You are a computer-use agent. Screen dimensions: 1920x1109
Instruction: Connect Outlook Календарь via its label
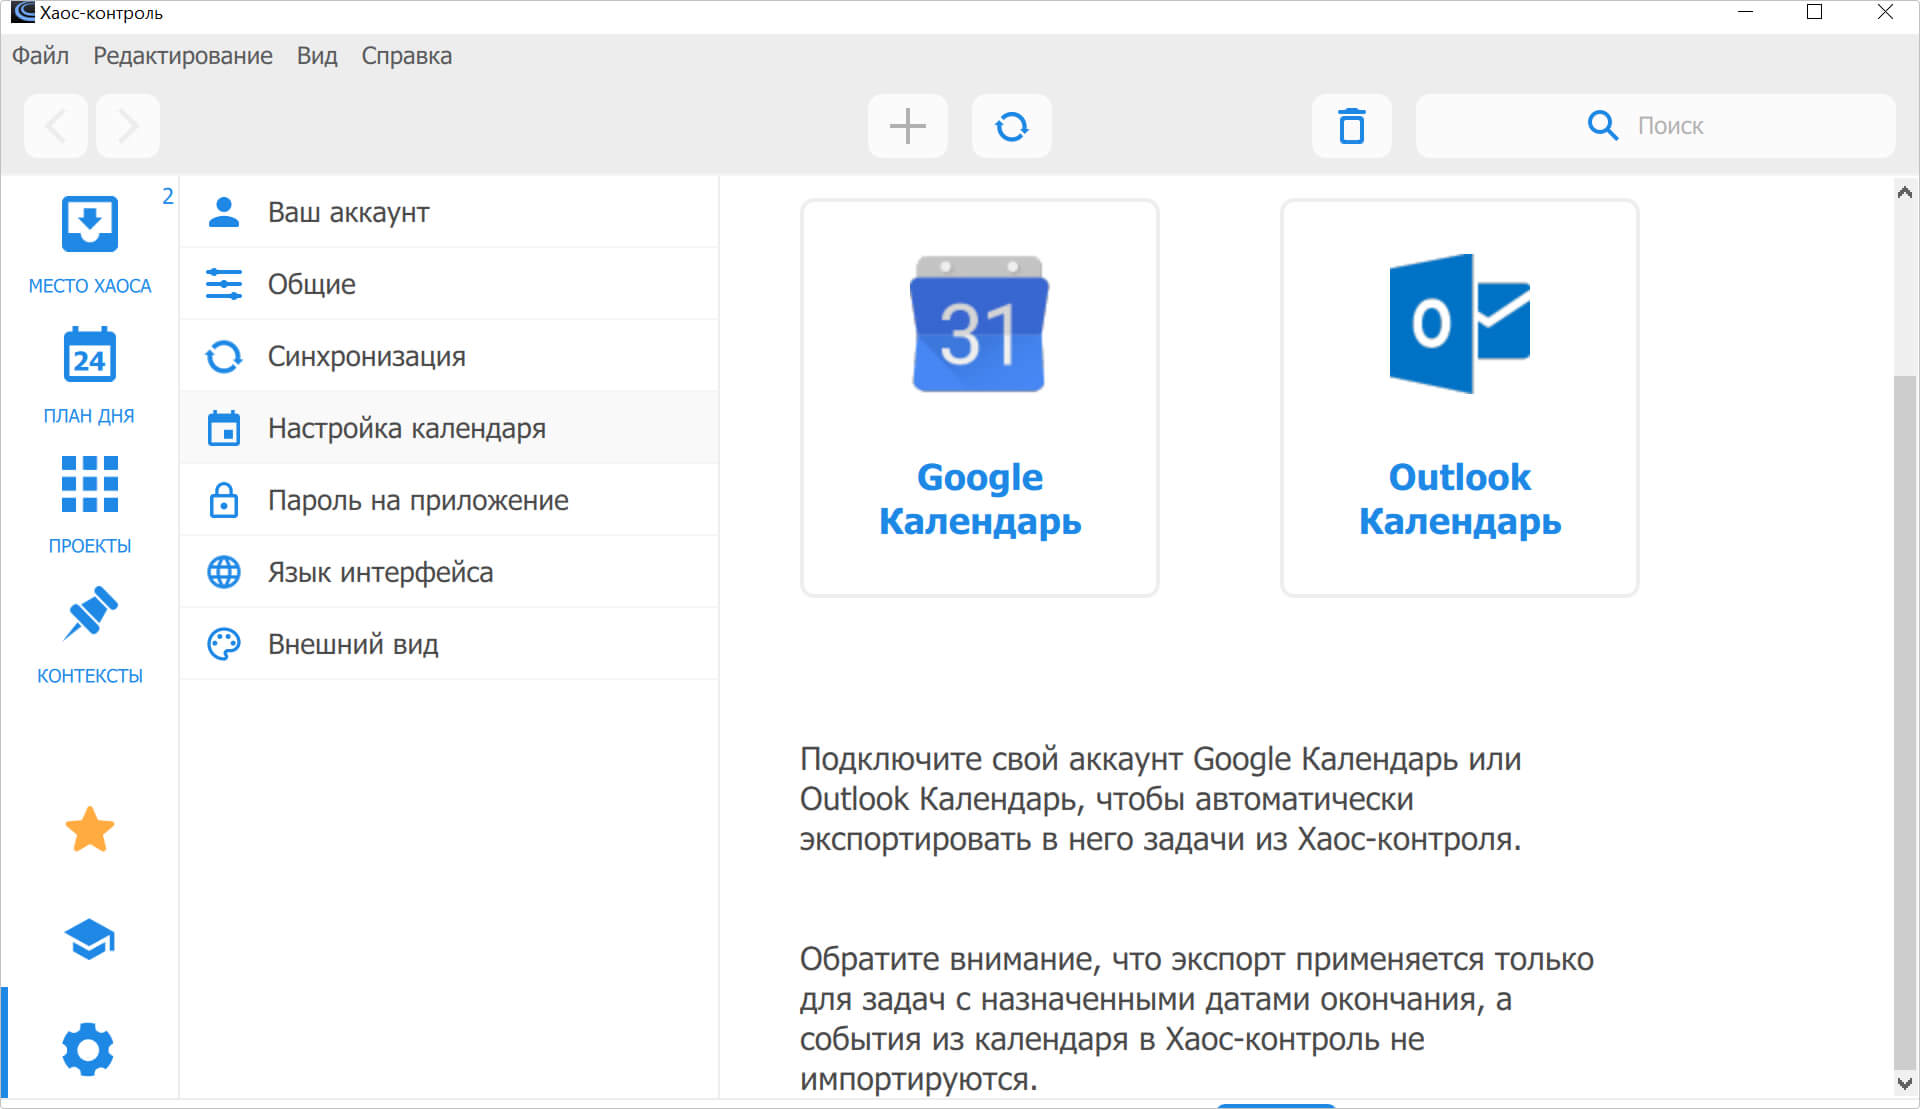point(1460,499)
